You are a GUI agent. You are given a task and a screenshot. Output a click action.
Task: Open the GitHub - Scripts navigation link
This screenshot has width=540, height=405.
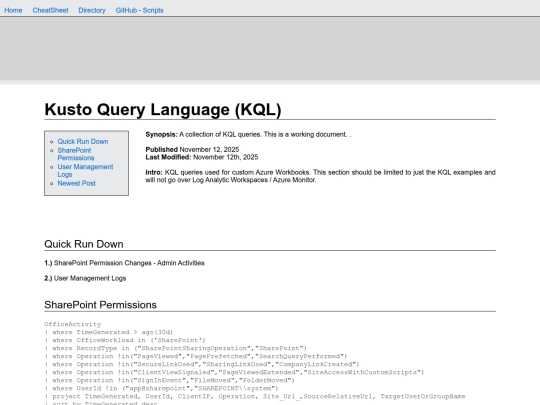pos(139,10)
